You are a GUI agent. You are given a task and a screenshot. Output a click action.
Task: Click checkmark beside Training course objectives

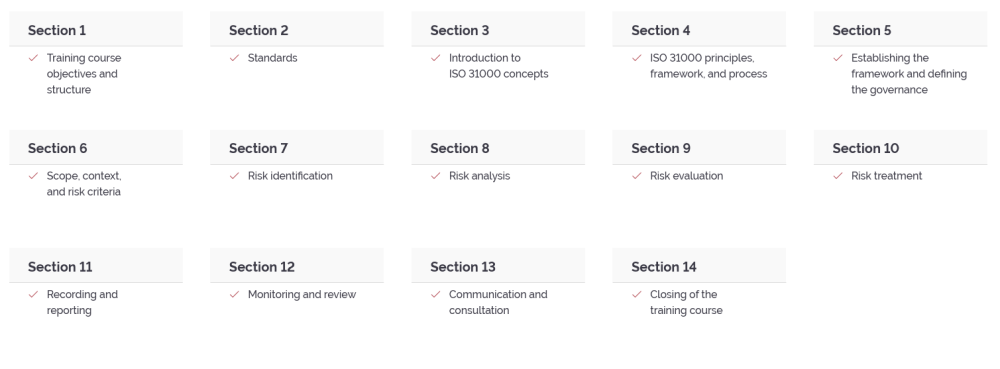(33, 58)
